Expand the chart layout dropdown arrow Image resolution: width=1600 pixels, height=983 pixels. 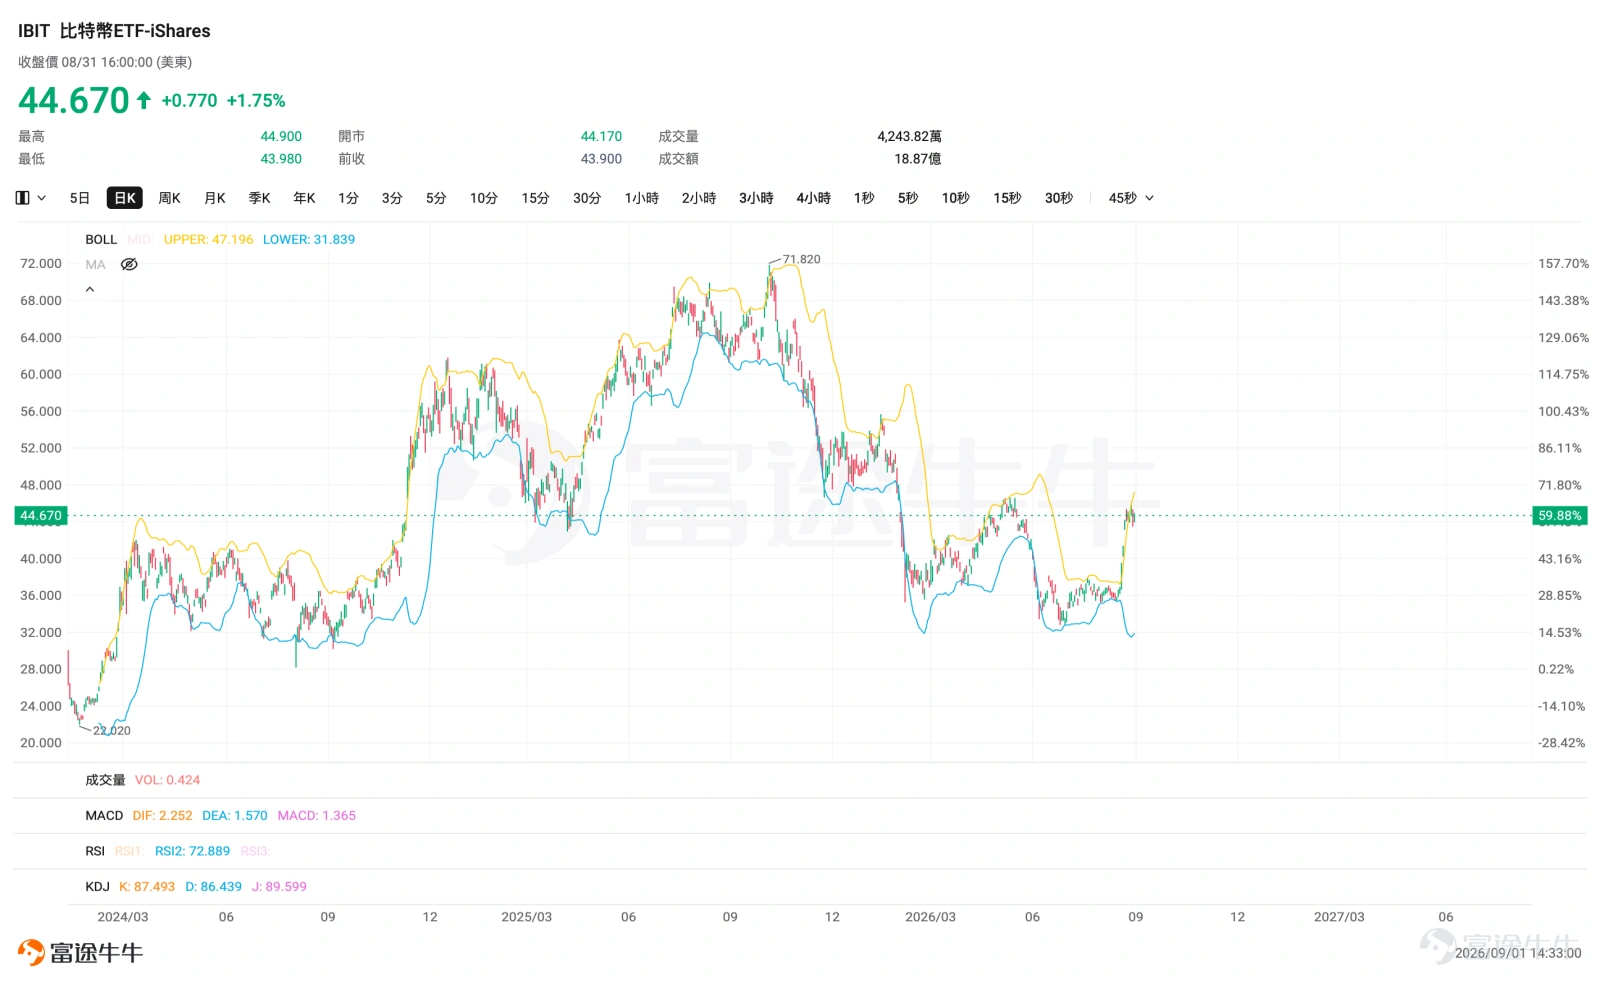42,198
